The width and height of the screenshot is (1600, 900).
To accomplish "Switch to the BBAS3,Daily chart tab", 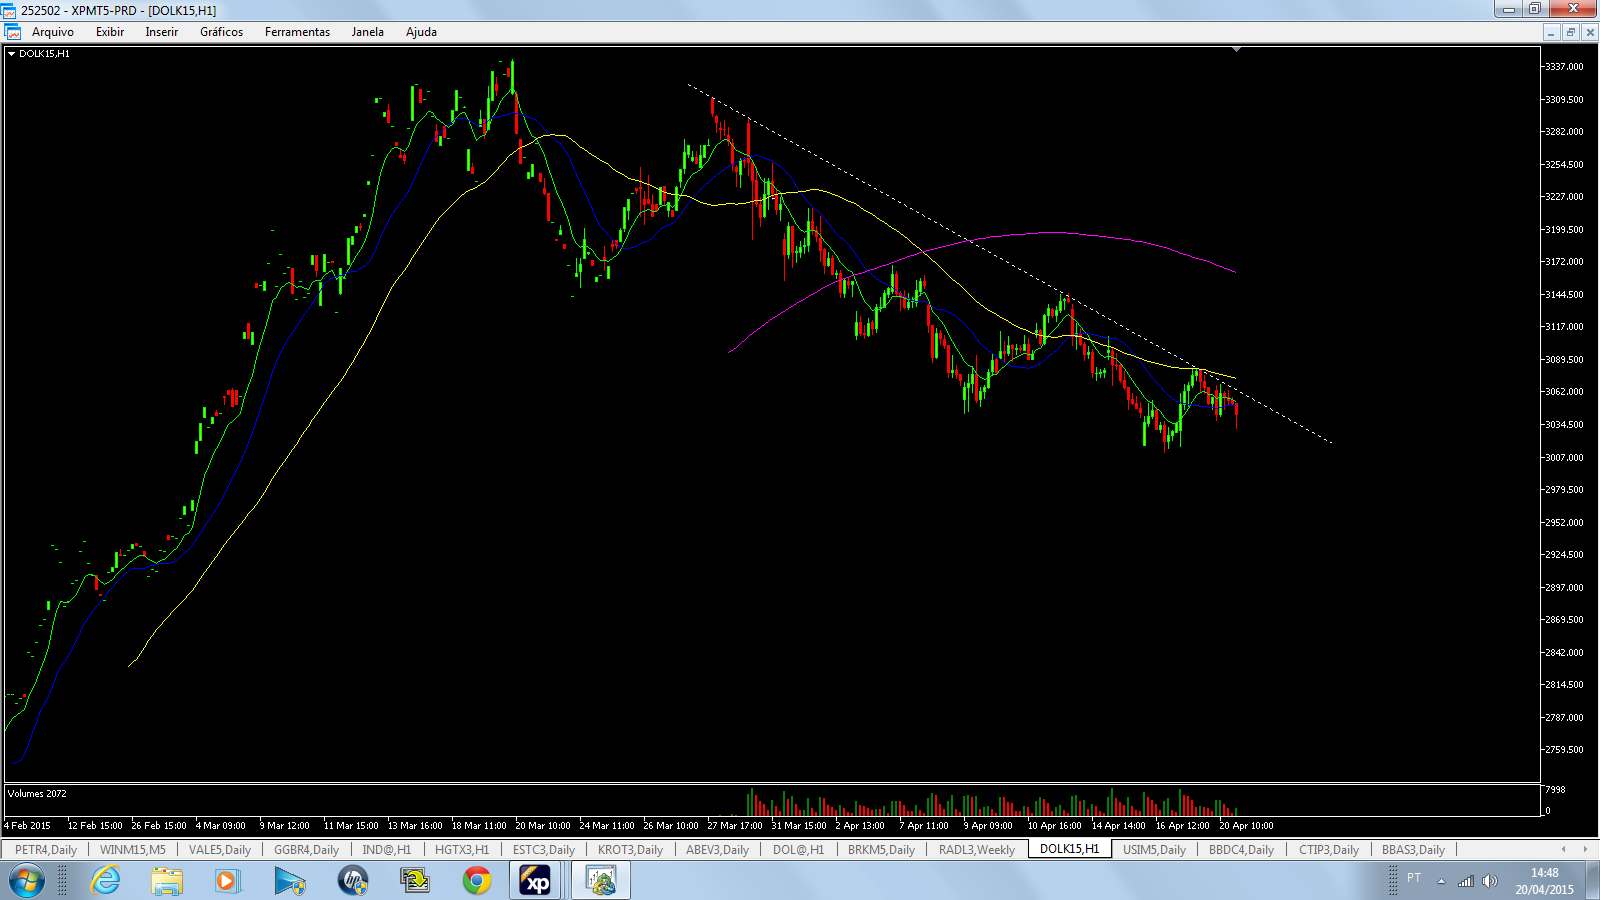I will point(1413,850).
